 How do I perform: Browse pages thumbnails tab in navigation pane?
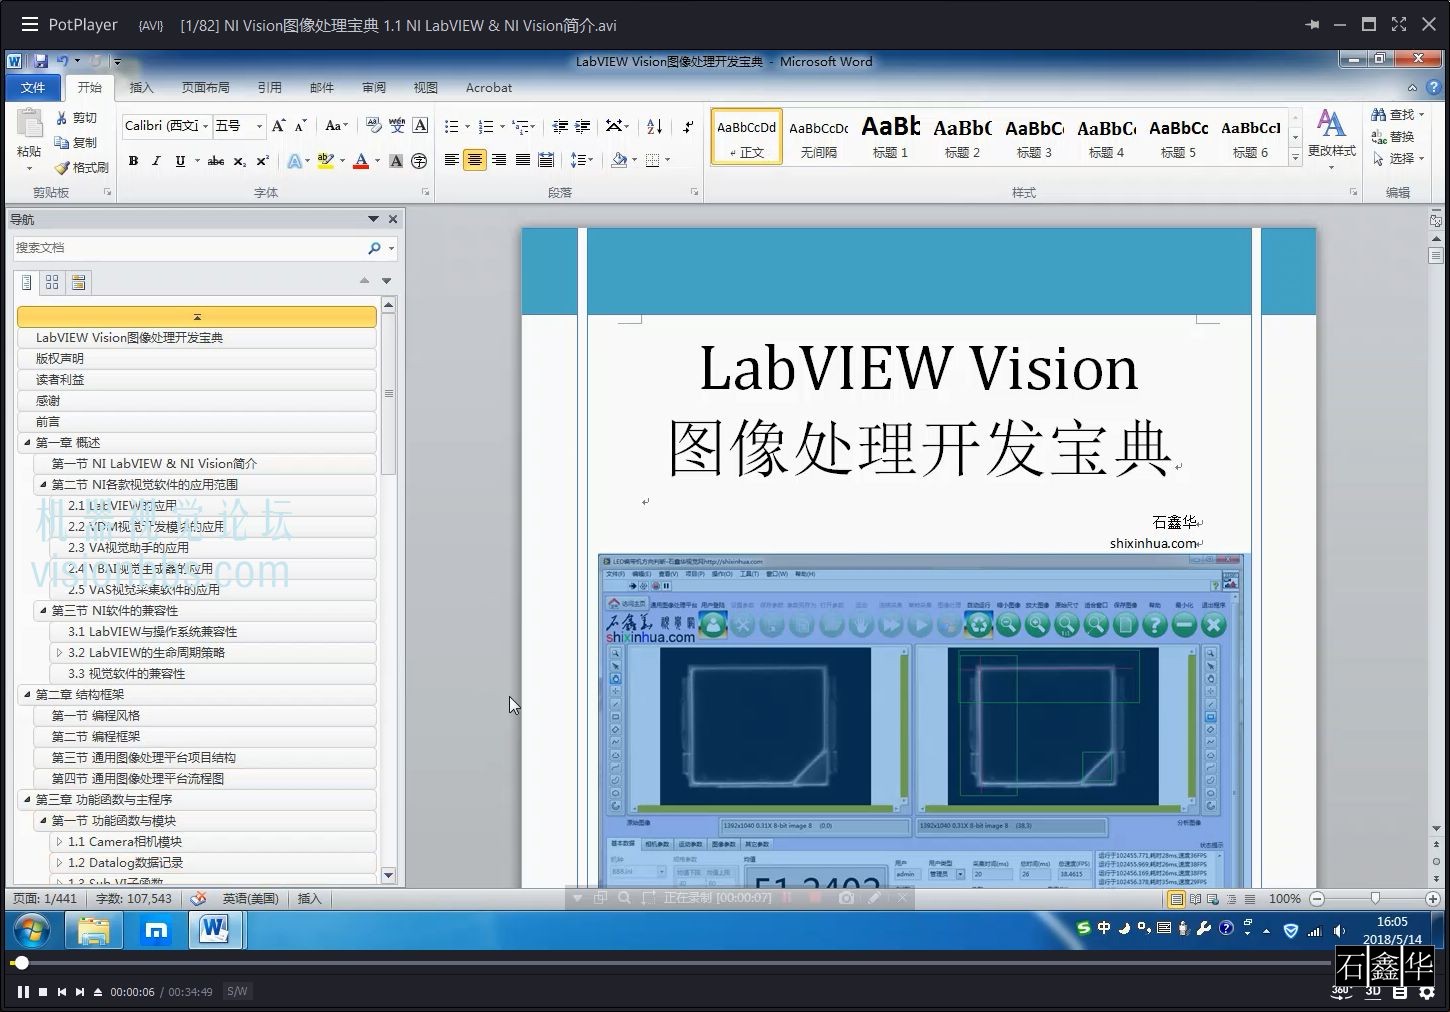click(x=53, y=283)
